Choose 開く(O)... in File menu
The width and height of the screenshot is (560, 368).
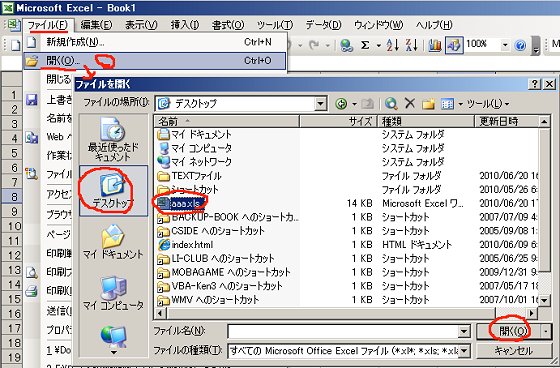click(155, 61)
